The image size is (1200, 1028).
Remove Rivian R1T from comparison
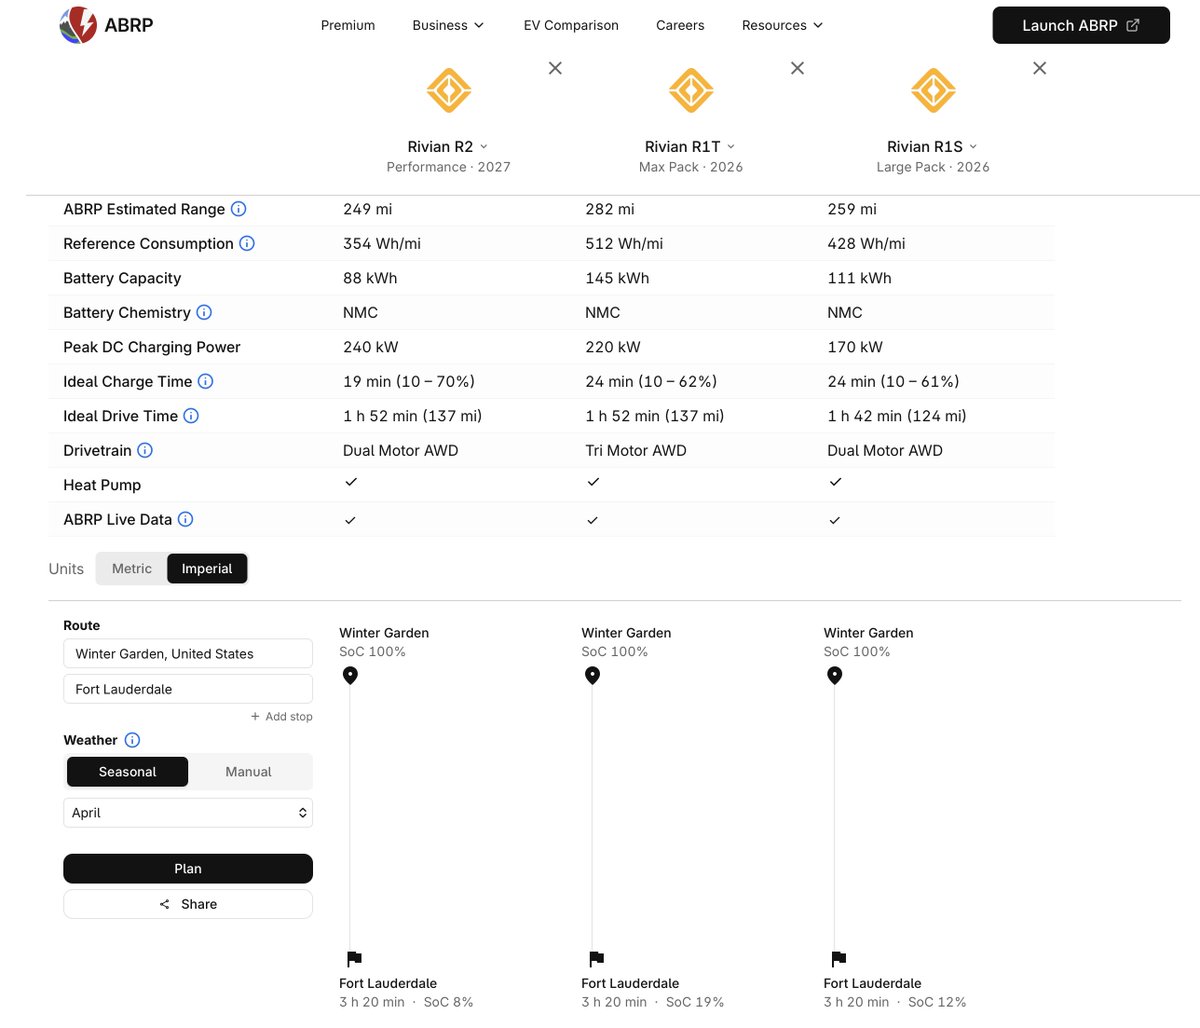pyautogui.click(x=797, y=68)
